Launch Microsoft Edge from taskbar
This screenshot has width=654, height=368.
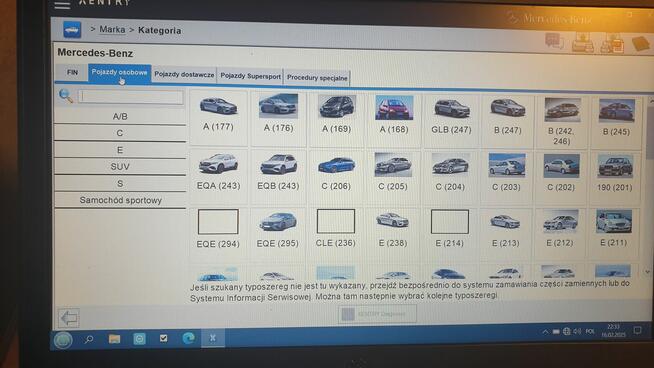click(189, 338)
